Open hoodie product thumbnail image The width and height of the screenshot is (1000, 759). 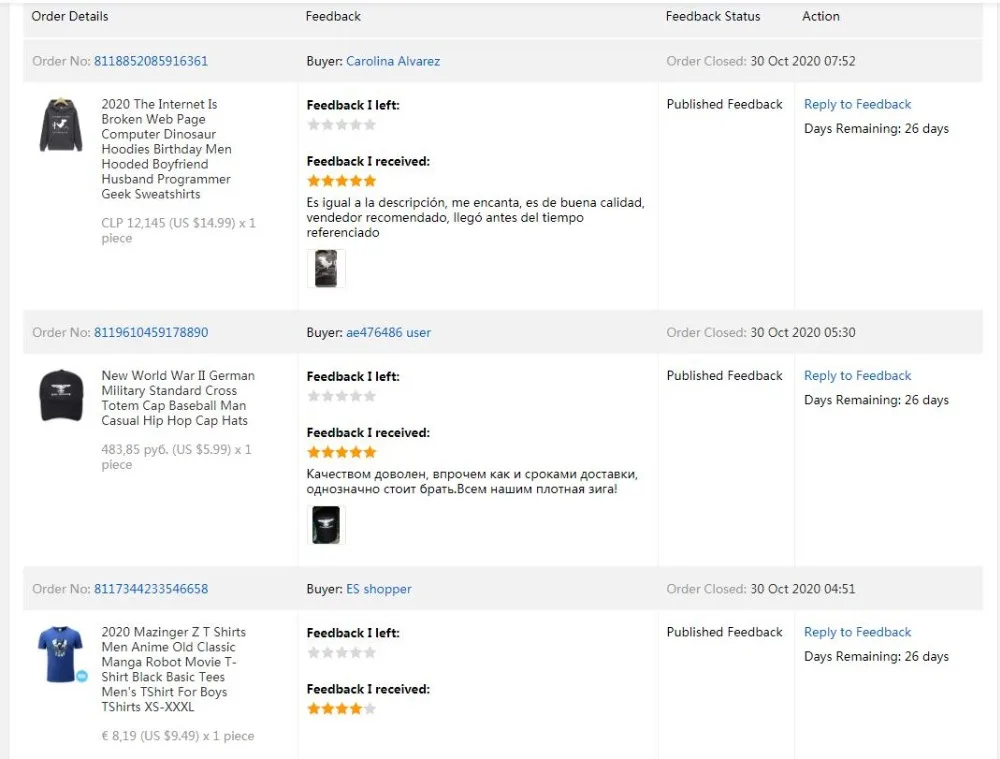tap(61, 125)
